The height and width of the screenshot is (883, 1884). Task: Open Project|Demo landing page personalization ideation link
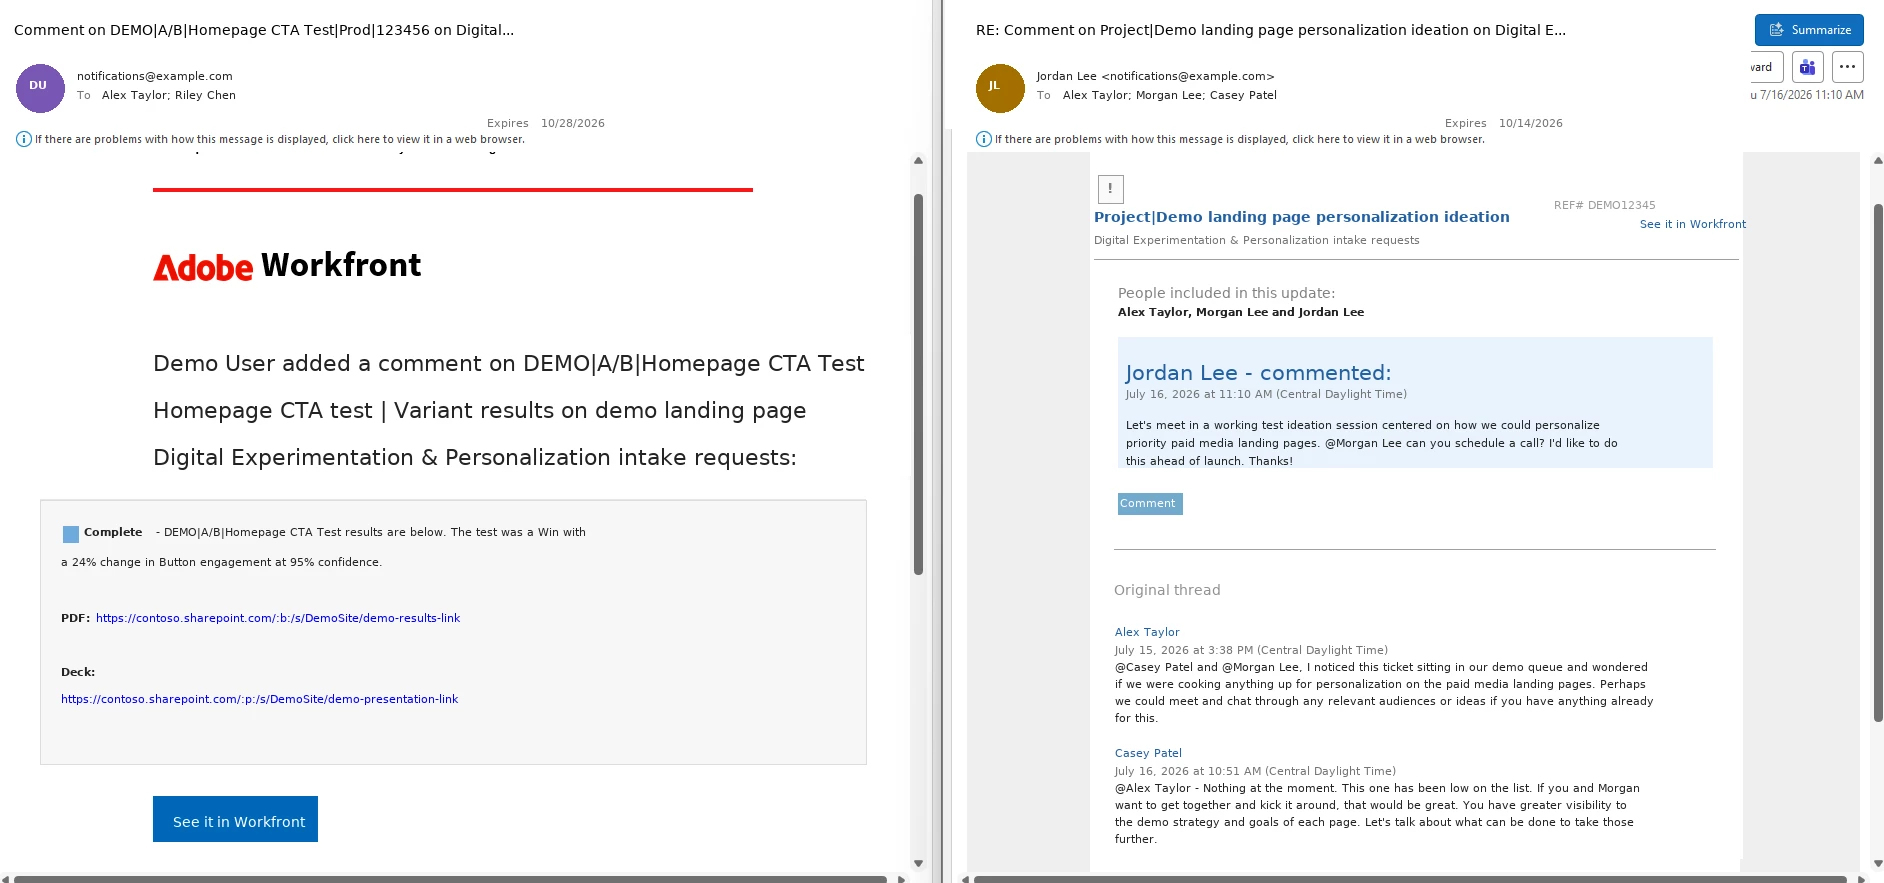pos(1302,217)
